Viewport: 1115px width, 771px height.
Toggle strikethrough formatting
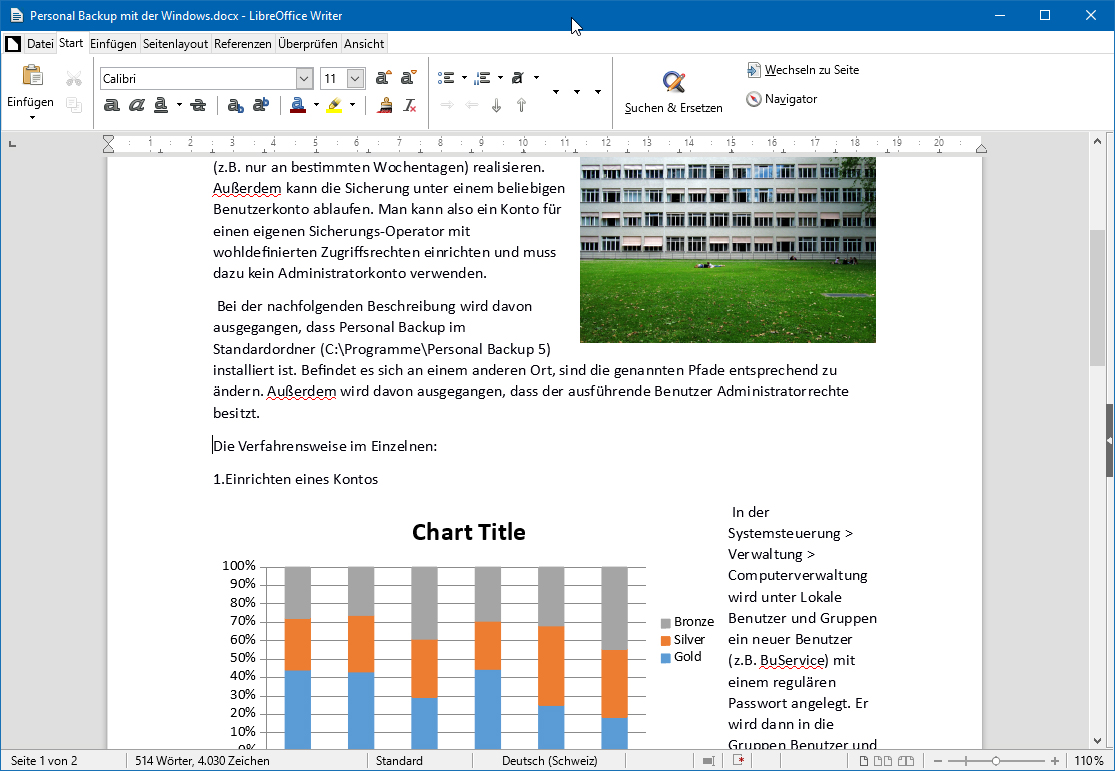198,105
